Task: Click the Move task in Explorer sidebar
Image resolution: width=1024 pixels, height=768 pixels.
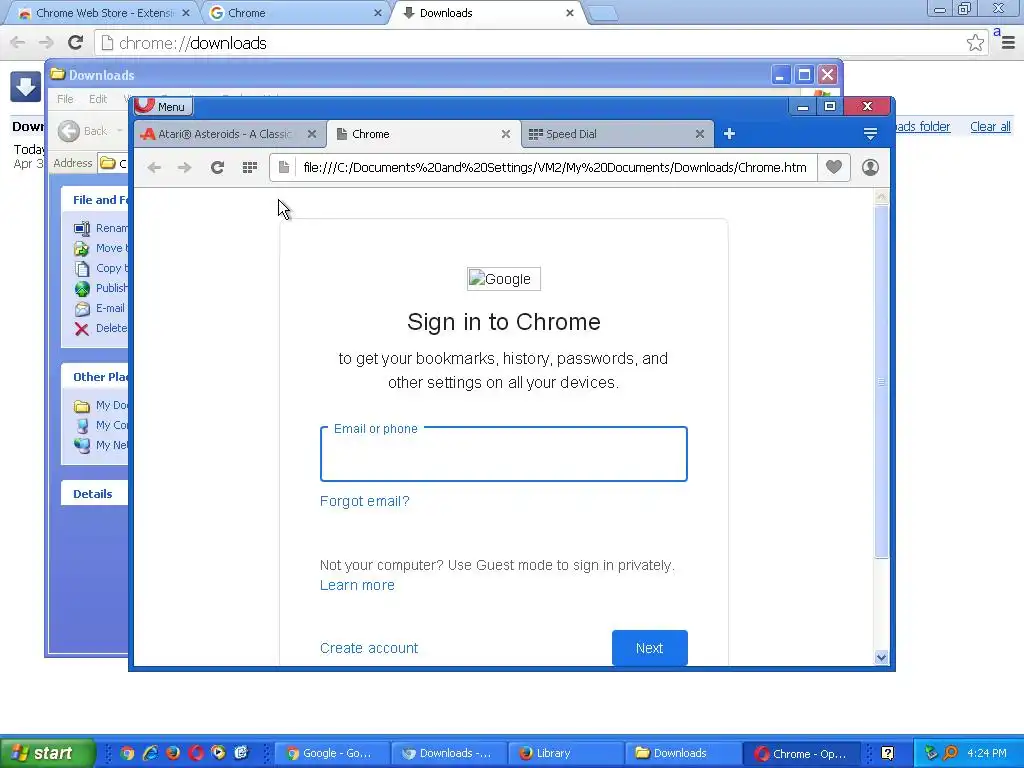Action: click(x=101, y=248)
